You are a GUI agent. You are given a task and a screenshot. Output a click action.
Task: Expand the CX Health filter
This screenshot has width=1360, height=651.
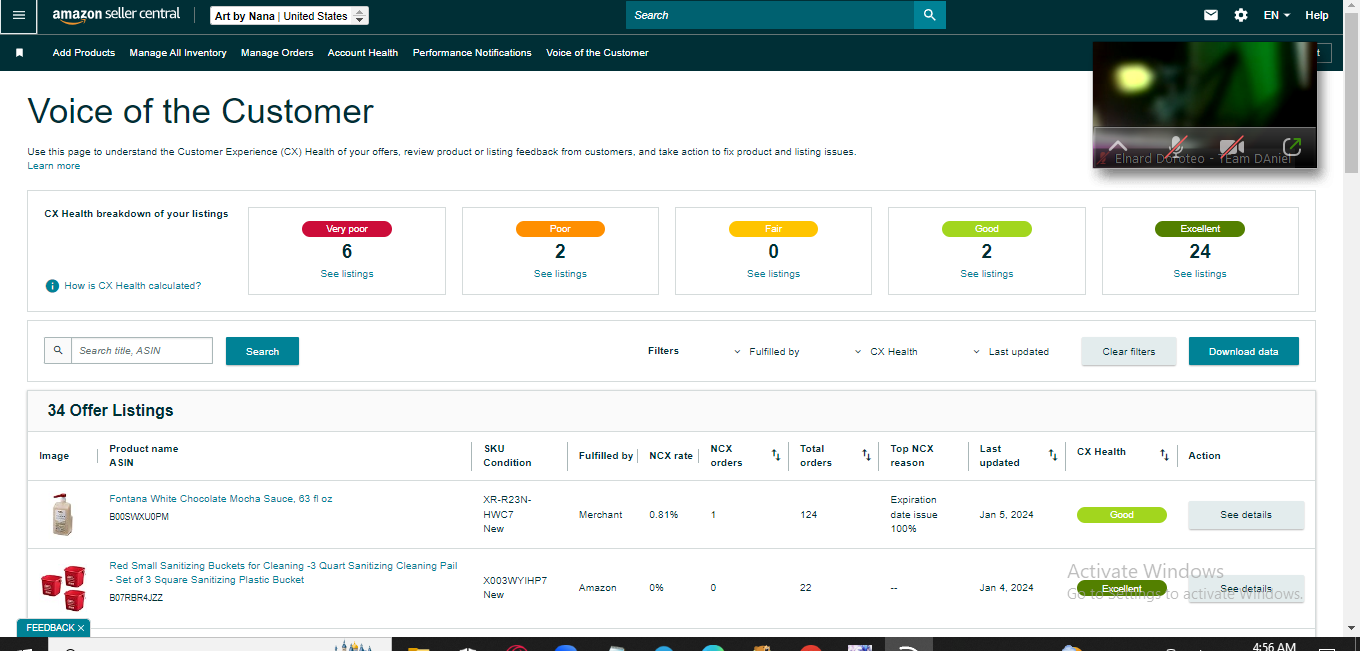pos(886,352)
